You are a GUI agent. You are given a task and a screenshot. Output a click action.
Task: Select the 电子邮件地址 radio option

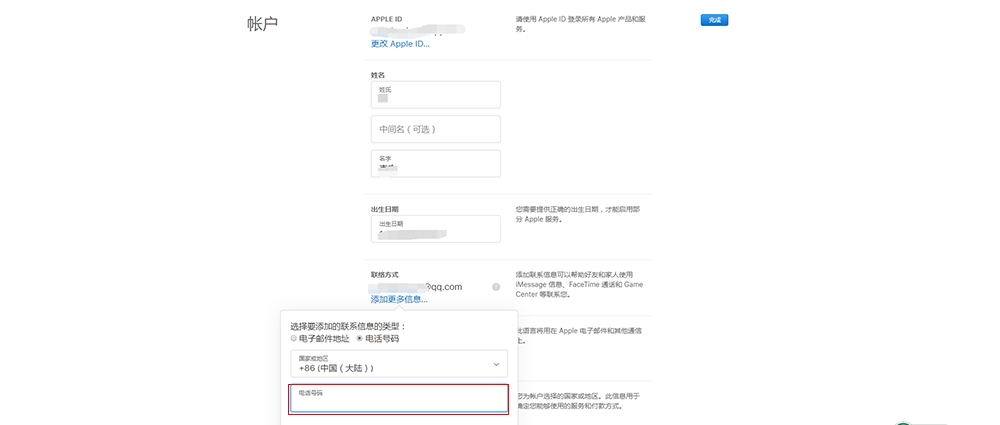pyautogui.click(x=294, y=339)
